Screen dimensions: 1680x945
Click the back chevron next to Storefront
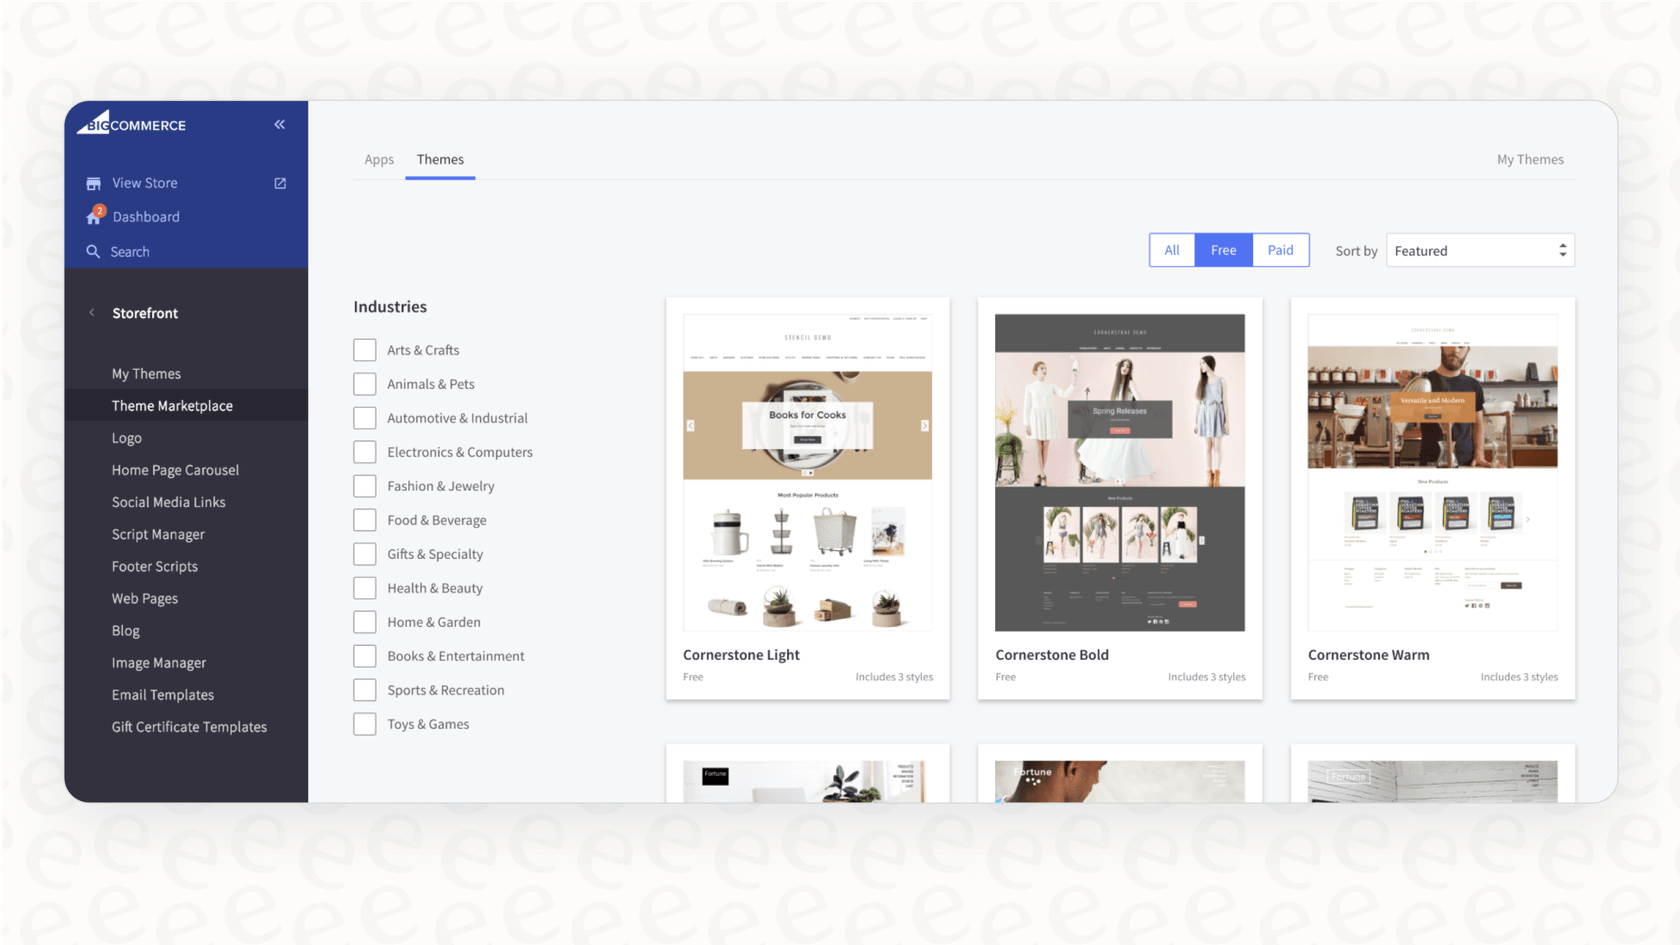coord(92,312)
